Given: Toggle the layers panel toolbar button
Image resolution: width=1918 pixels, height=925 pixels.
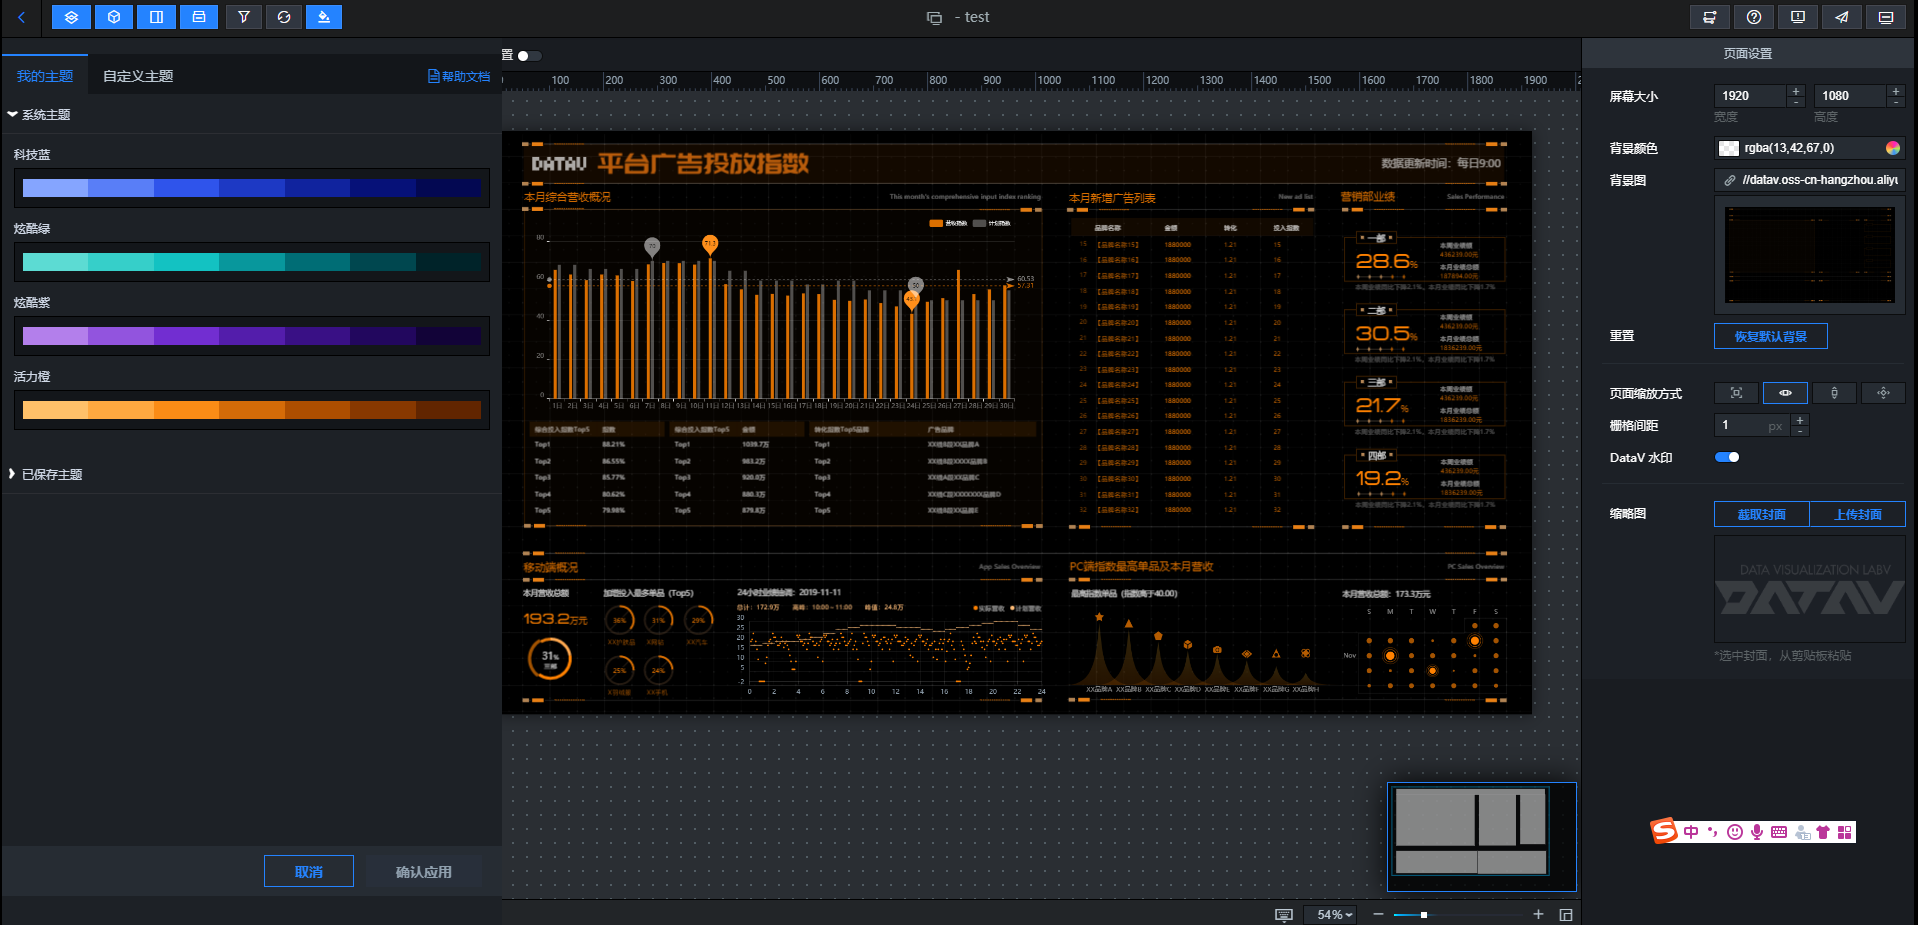Looking at the screenshot, I should (x=71, y=17).
